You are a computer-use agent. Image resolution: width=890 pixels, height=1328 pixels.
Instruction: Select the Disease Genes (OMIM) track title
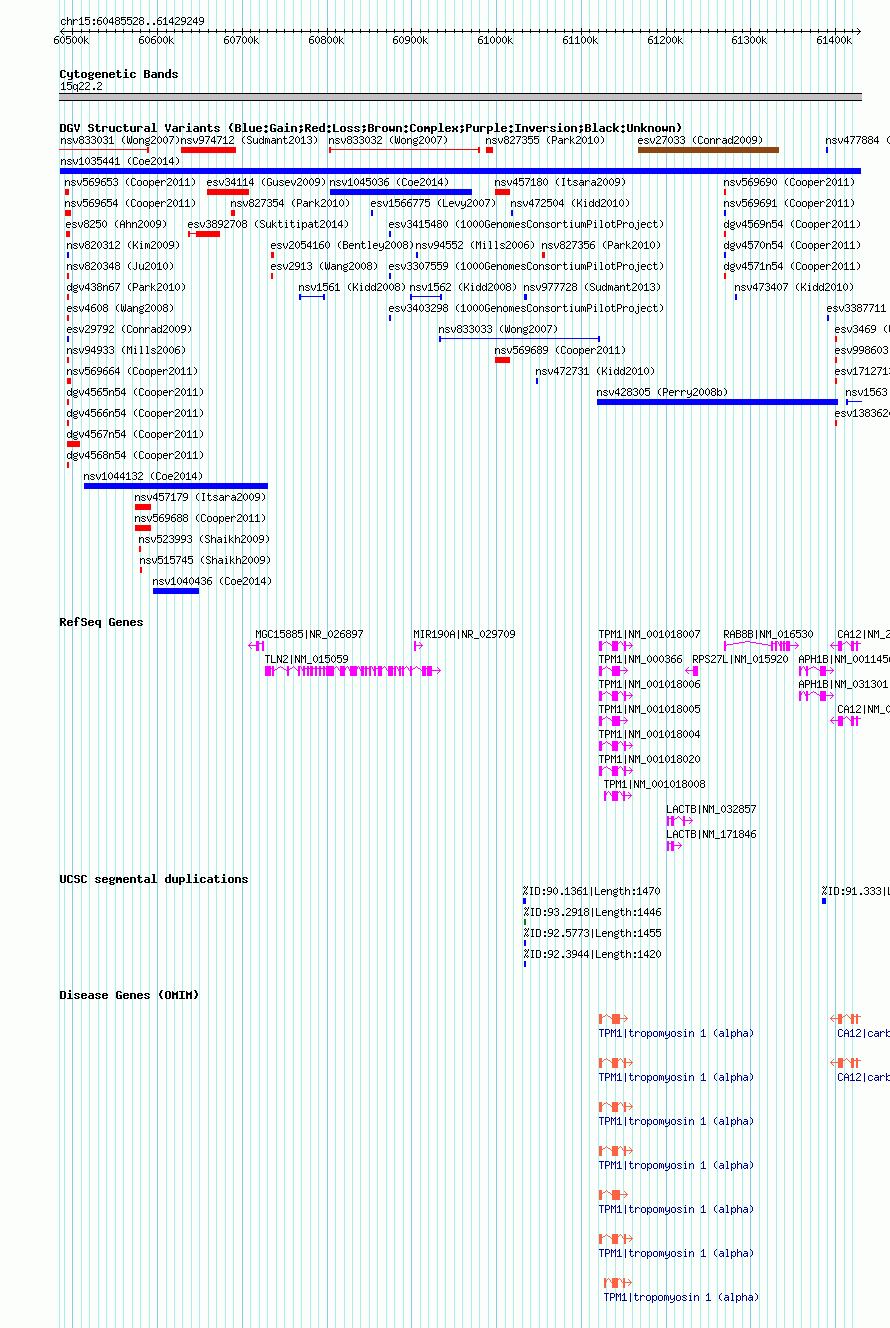click(129, 995)
